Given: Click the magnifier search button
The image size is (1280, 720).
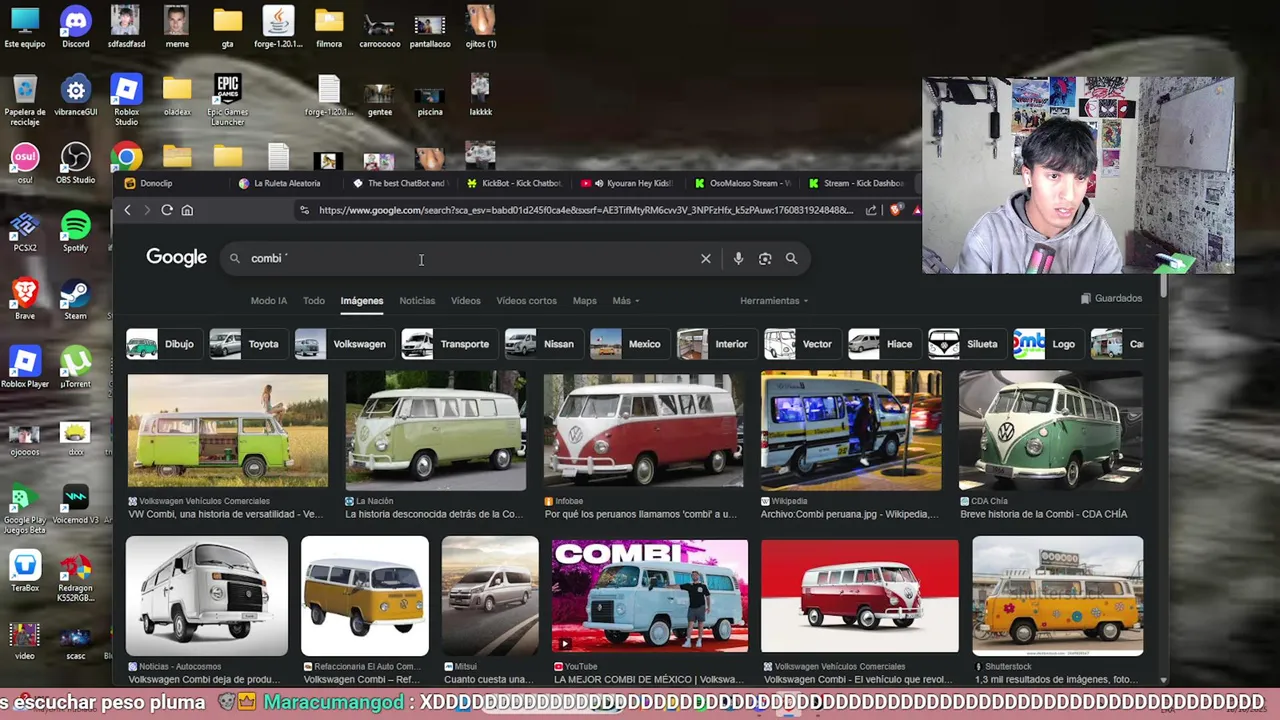Looking at the screenshot, I should point(791,258).
